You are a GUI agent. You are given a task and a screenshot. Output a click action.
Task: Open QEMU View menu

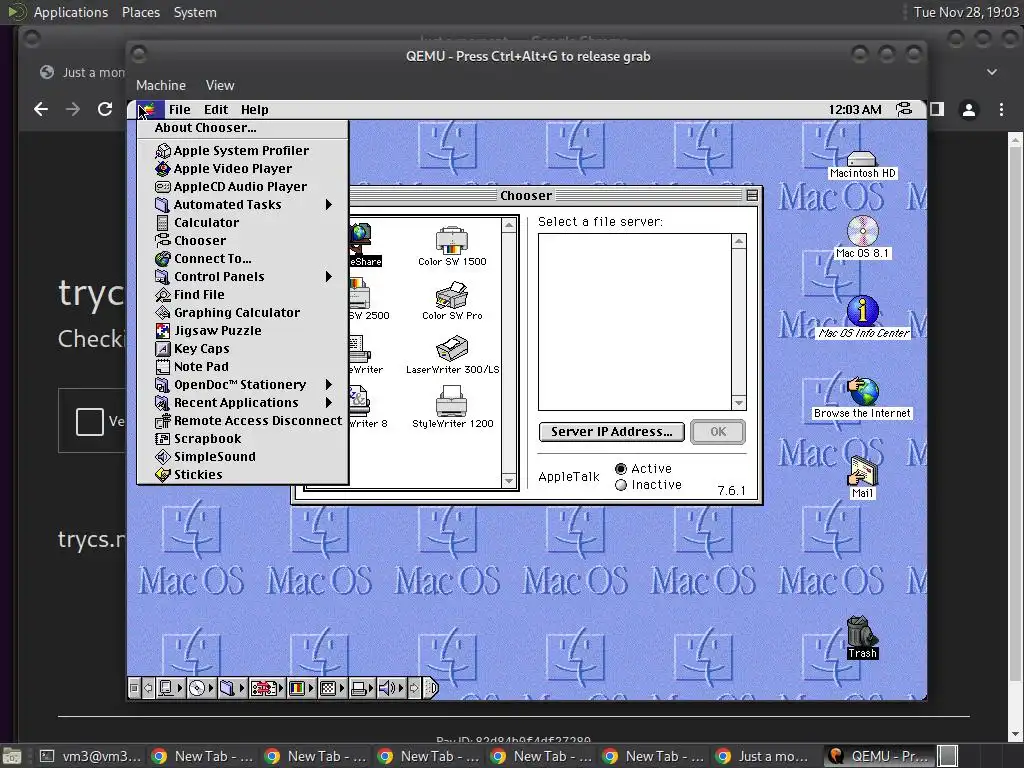tap(220, 86)
